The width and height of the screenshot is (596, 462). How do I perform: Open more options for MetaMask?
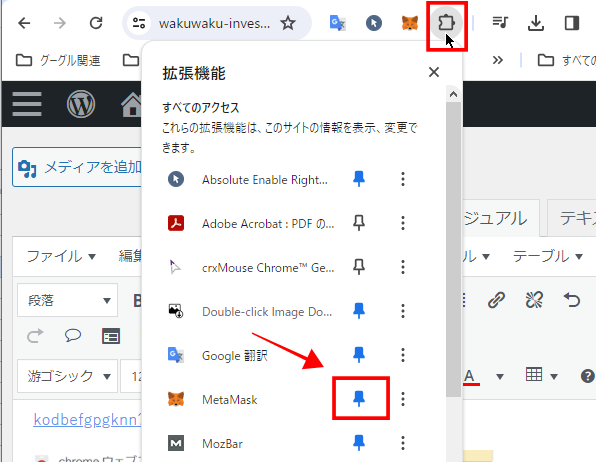click(x=403, y=399)
